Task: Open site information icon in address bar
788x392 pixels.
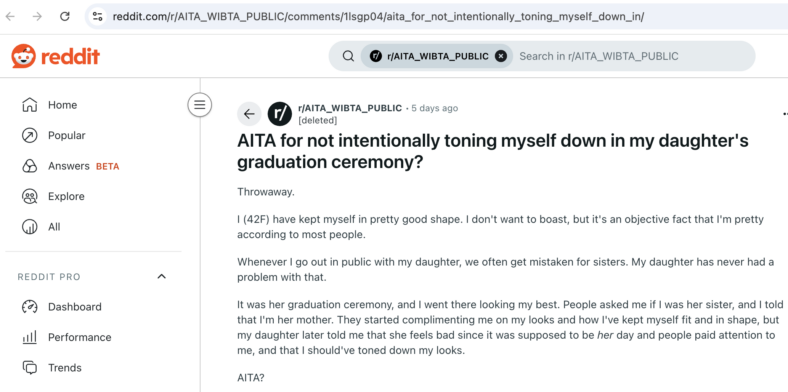Action: tap(97, 17)
